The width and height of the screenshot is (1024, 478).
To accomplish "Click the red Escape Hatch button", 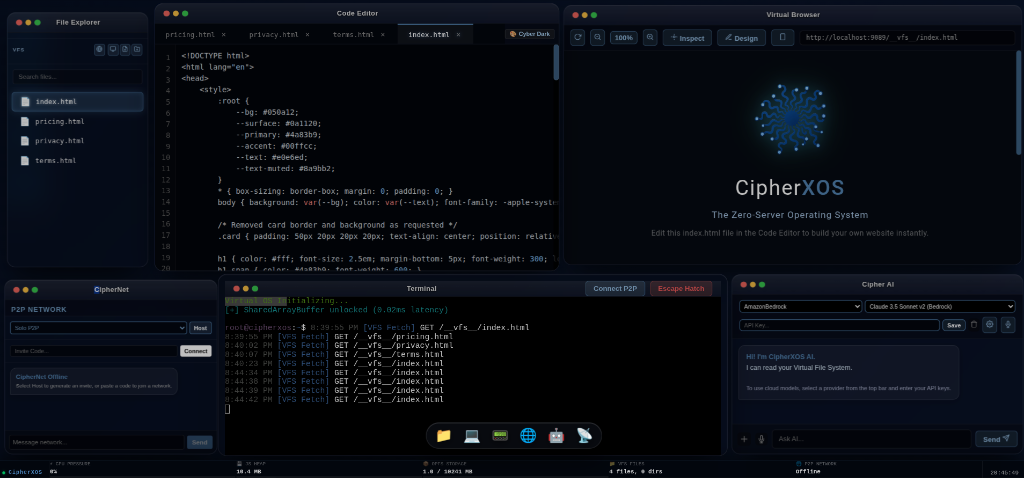I will pos(681,289).
